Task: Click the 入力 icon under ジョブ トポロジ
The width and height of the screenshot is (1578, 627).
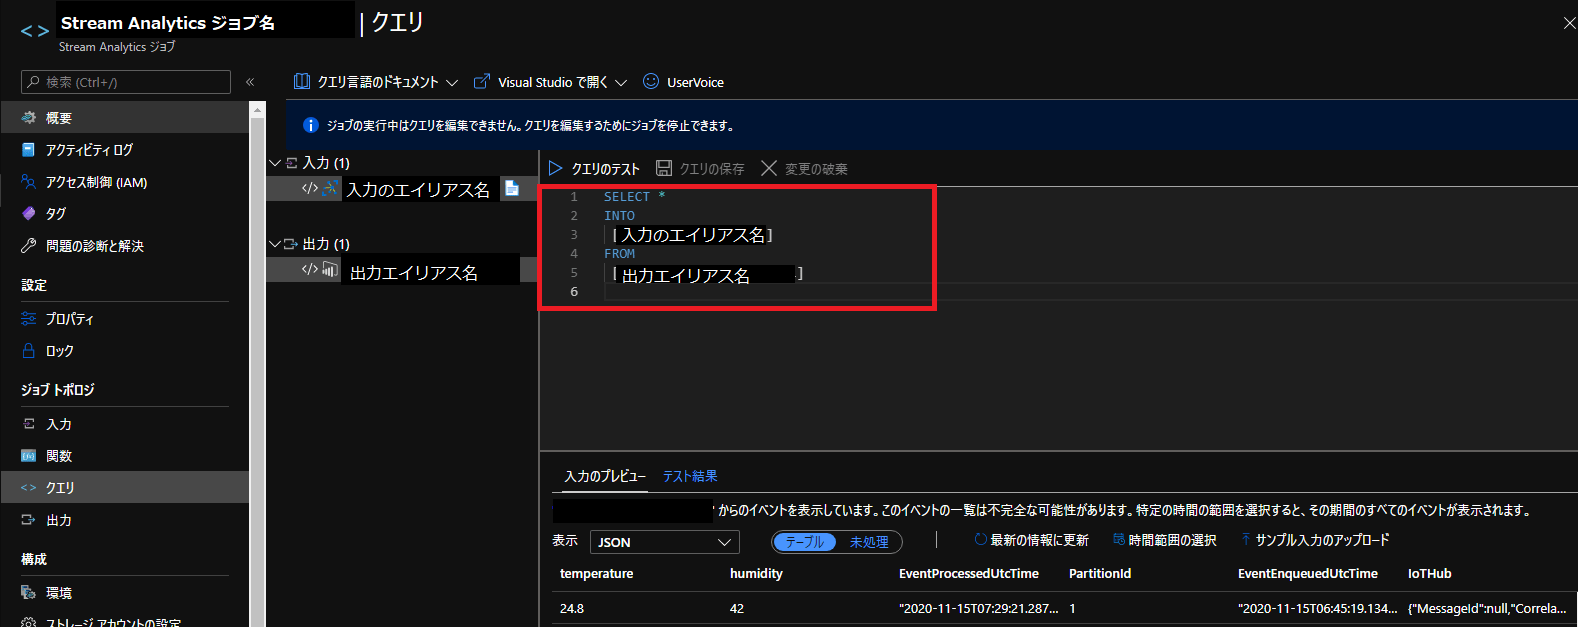Action: point(28,424)
